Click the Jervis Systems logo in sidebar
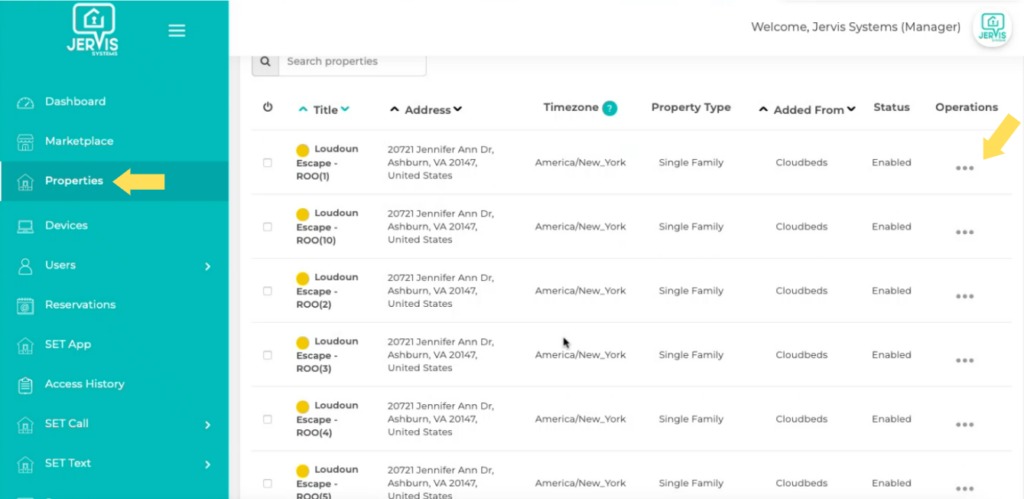The image size is (1024, 499). (92, 30)
